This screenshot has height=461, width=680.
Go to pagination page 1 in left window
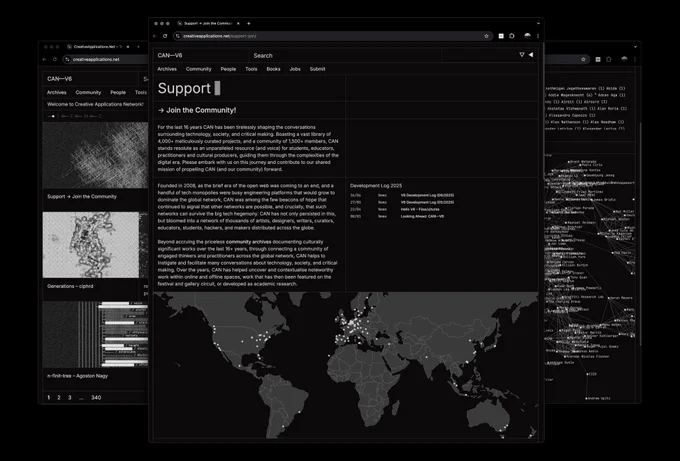[49, 397]
